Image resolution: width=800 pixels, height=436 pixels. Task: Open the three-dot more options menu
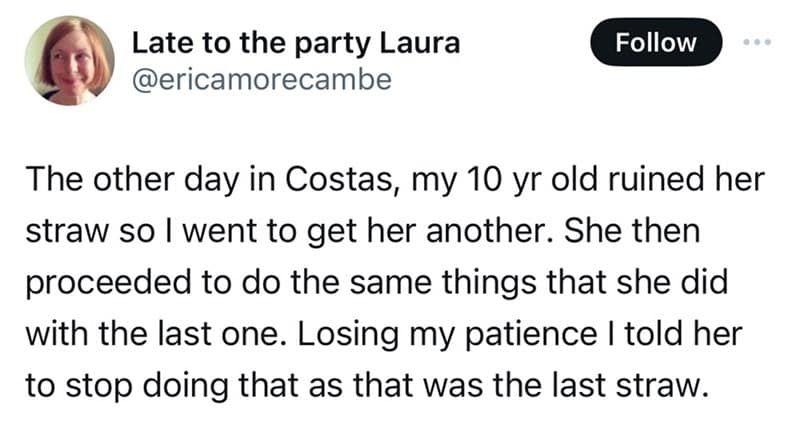[x=759, y=42]
